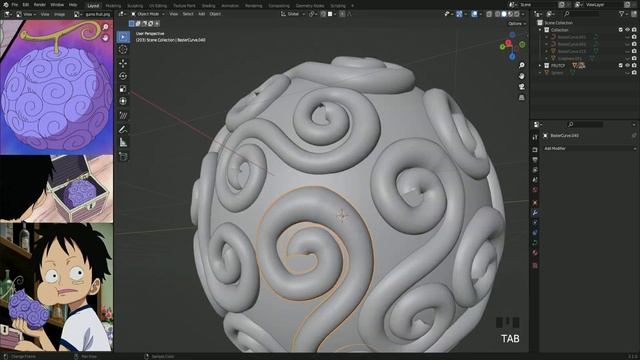The height and width of the screenshot is (360, 640).
Task: Click image editor pan hand icon
Action: tap(106, 38)
